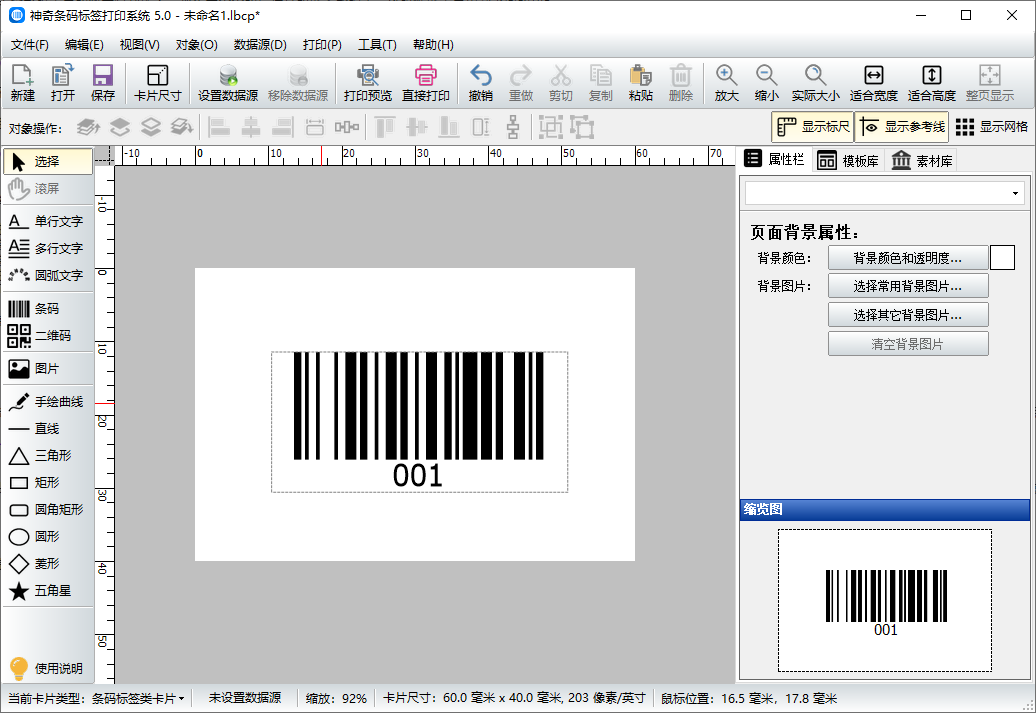
Task: Activate the 选择 selection arrow tool
Action: pos(48,161)
